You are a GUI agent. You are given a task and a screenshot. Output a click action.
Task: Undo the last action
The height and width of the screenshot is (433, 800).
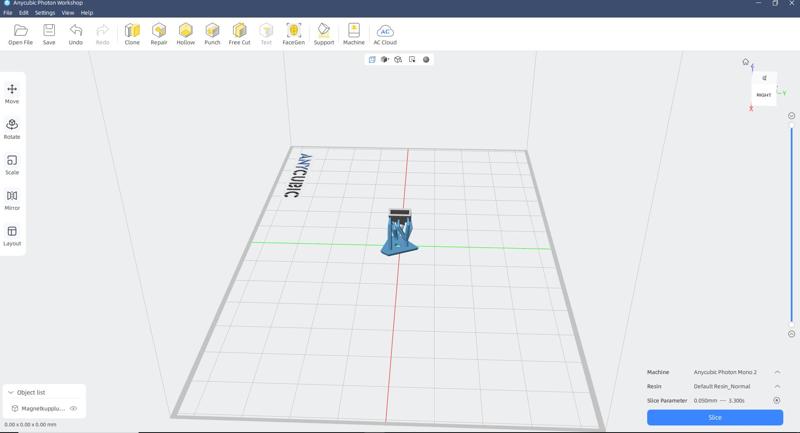(x=76, y=34)
